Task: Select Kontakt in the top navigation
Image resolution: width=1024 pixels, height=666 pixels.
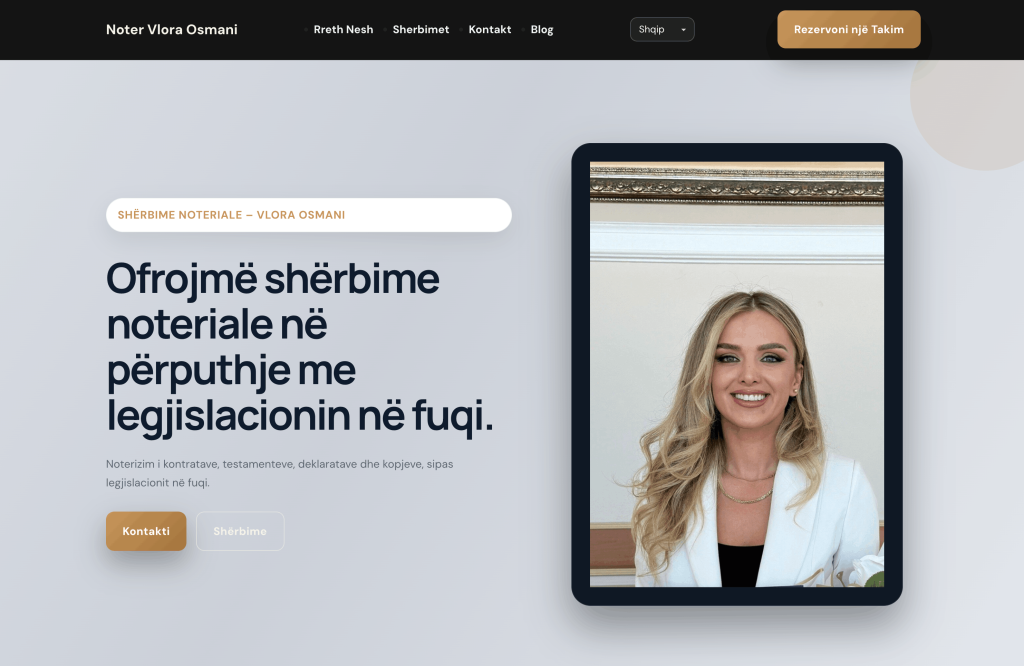Action: click(x=490, y=30)
